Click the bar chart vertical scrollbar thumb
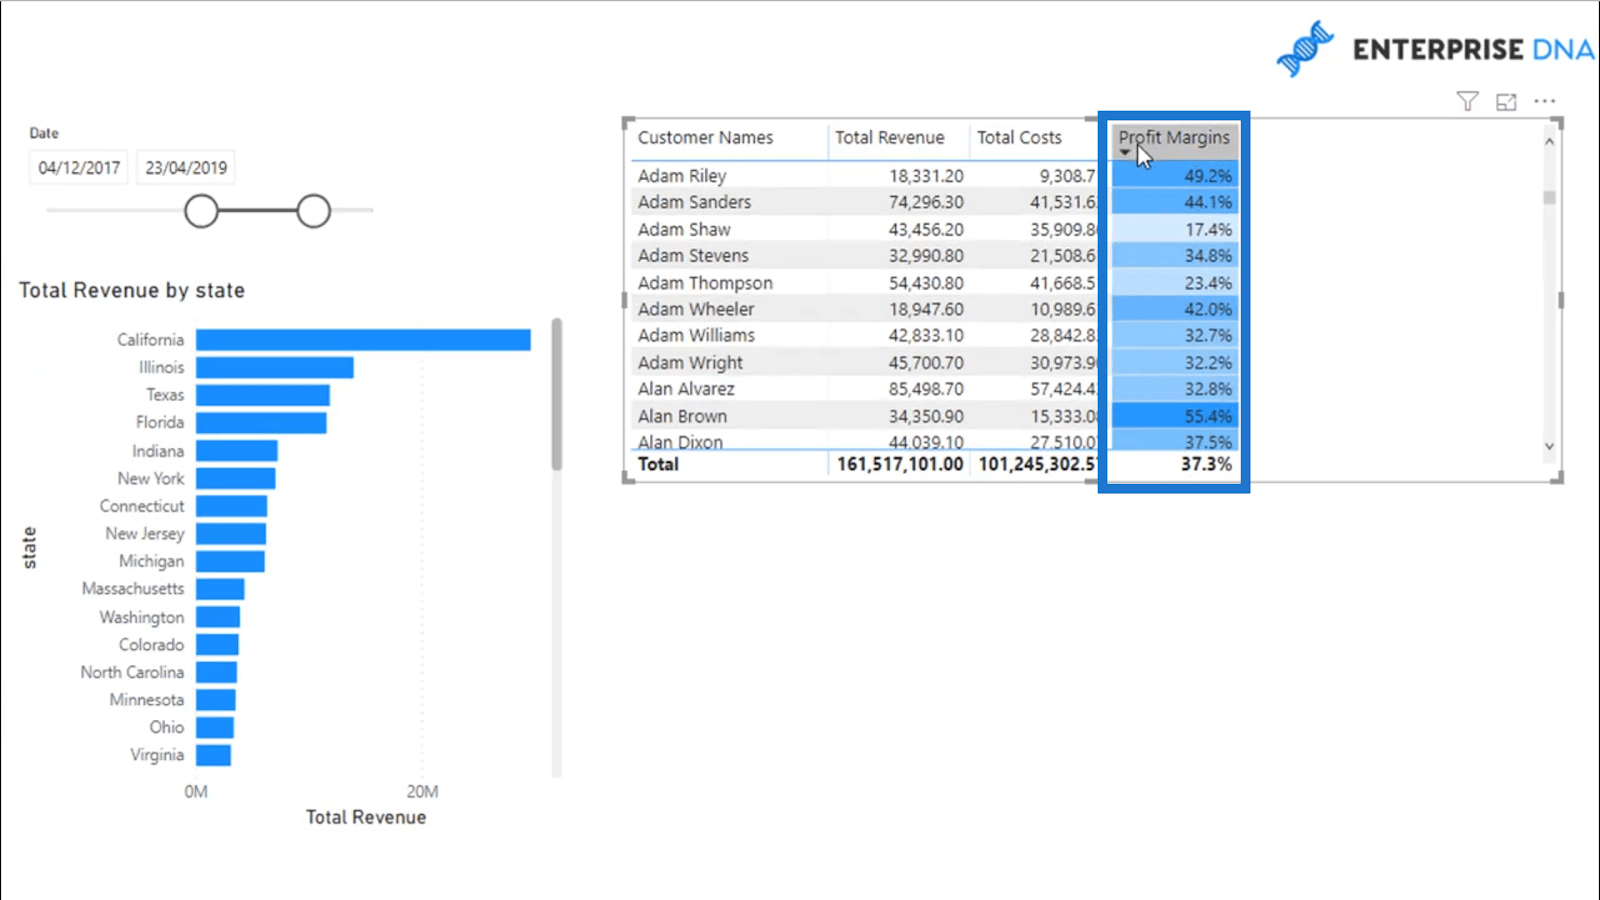 click(557, 394)
